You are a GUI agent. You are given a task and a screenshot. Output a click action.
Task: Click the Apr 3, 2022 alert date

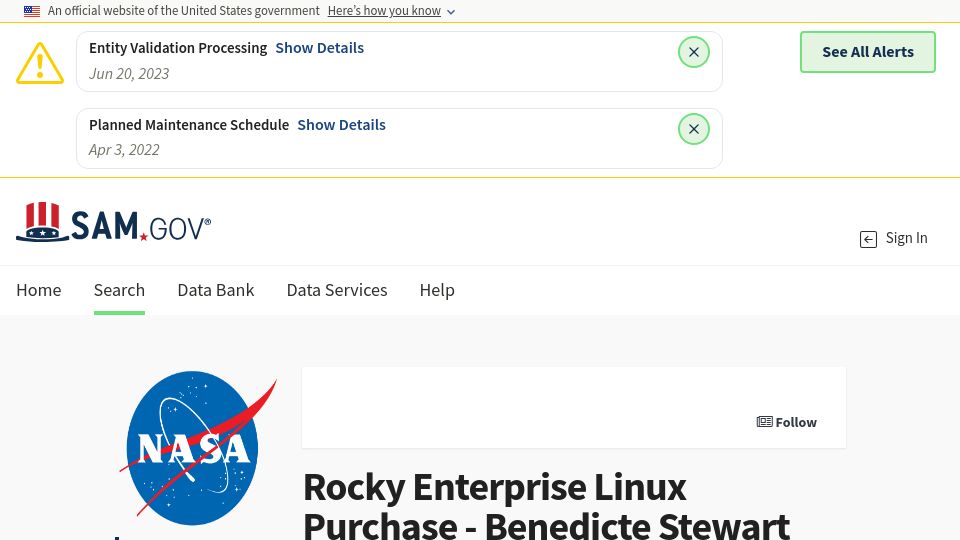(124, 150)
